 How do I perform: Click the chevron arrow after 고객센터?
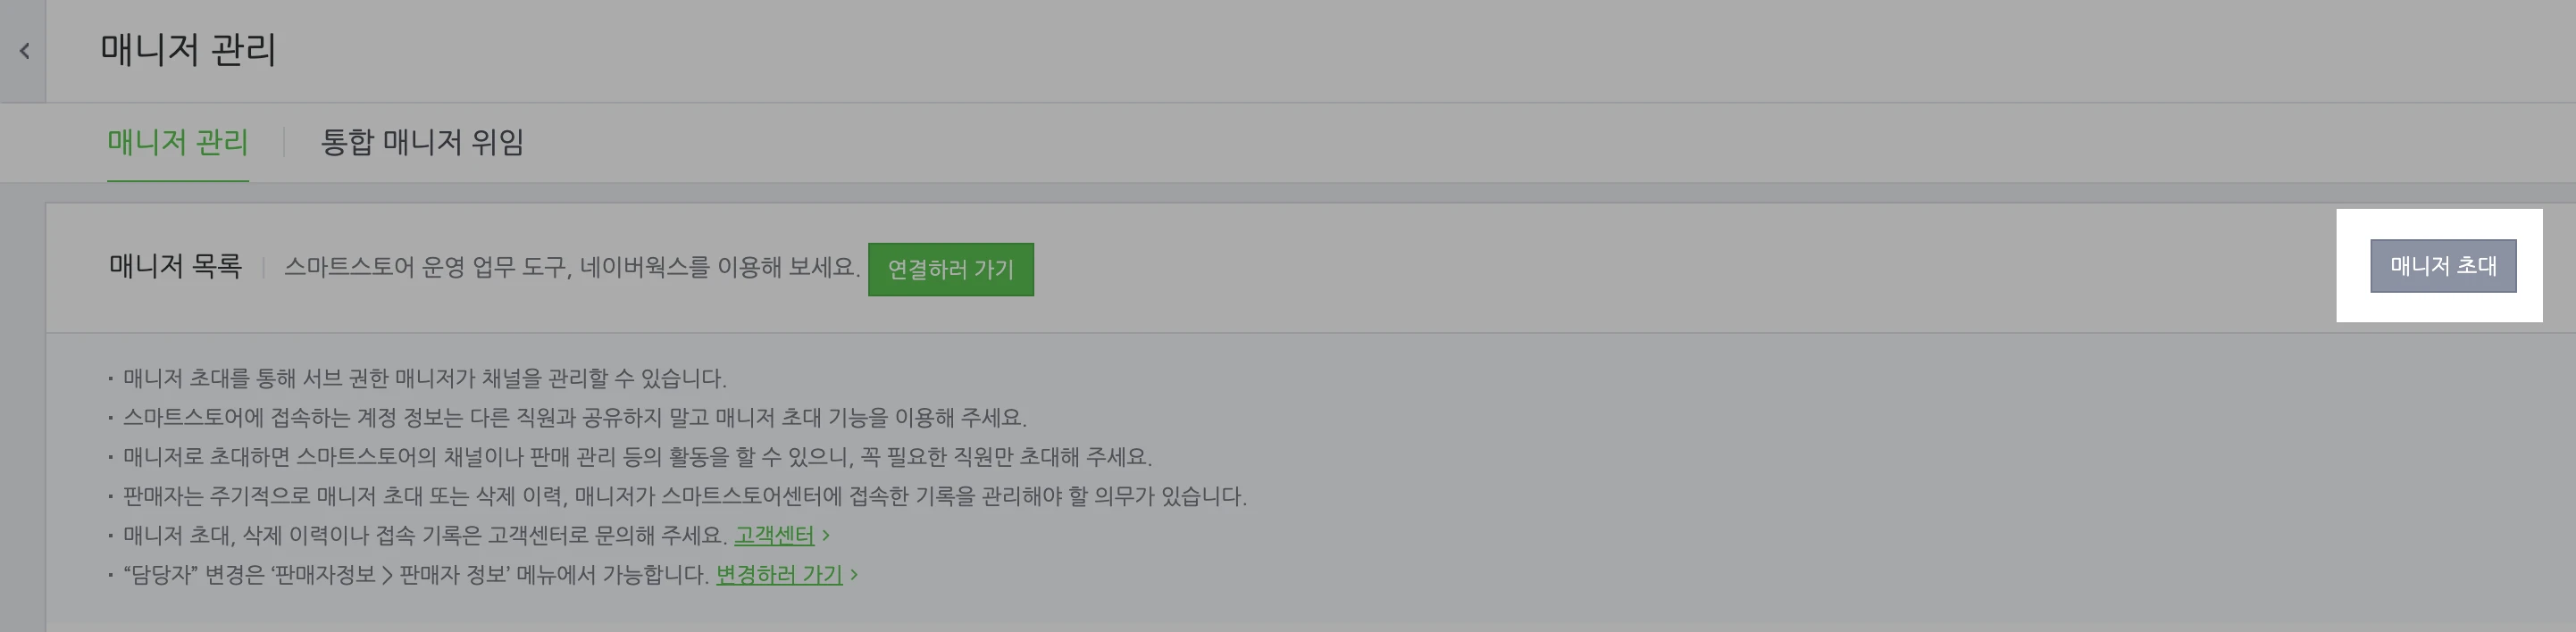pyautogui.click(x=826, y=536)
